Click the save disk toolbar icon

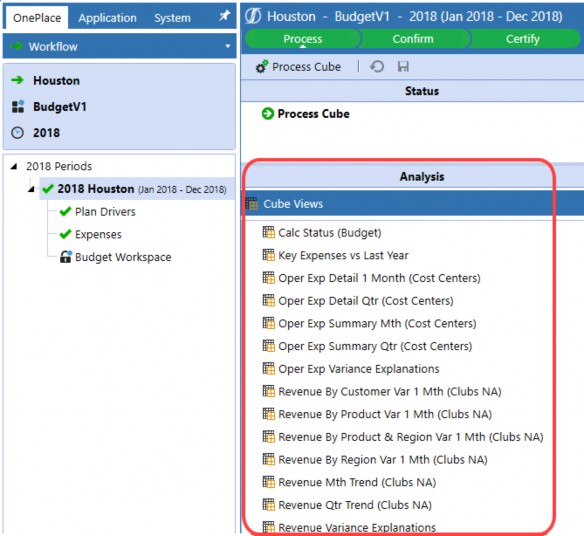coord(403,67)
